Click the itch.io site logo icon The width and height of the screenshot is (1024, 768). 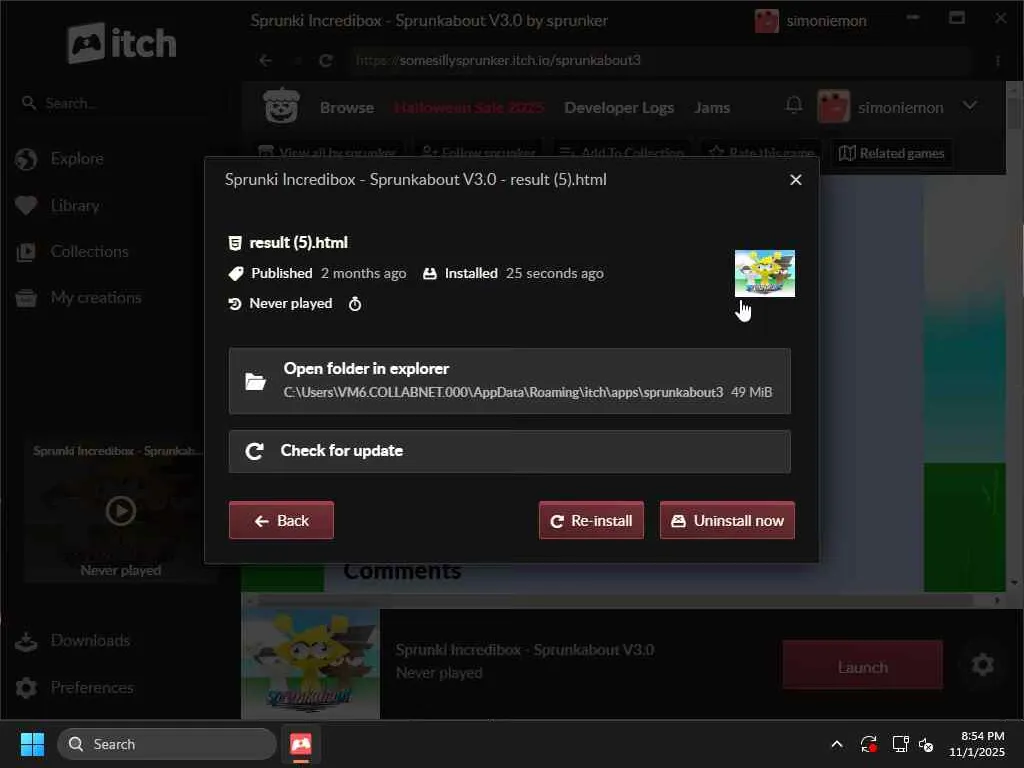(x=281, y=106)
